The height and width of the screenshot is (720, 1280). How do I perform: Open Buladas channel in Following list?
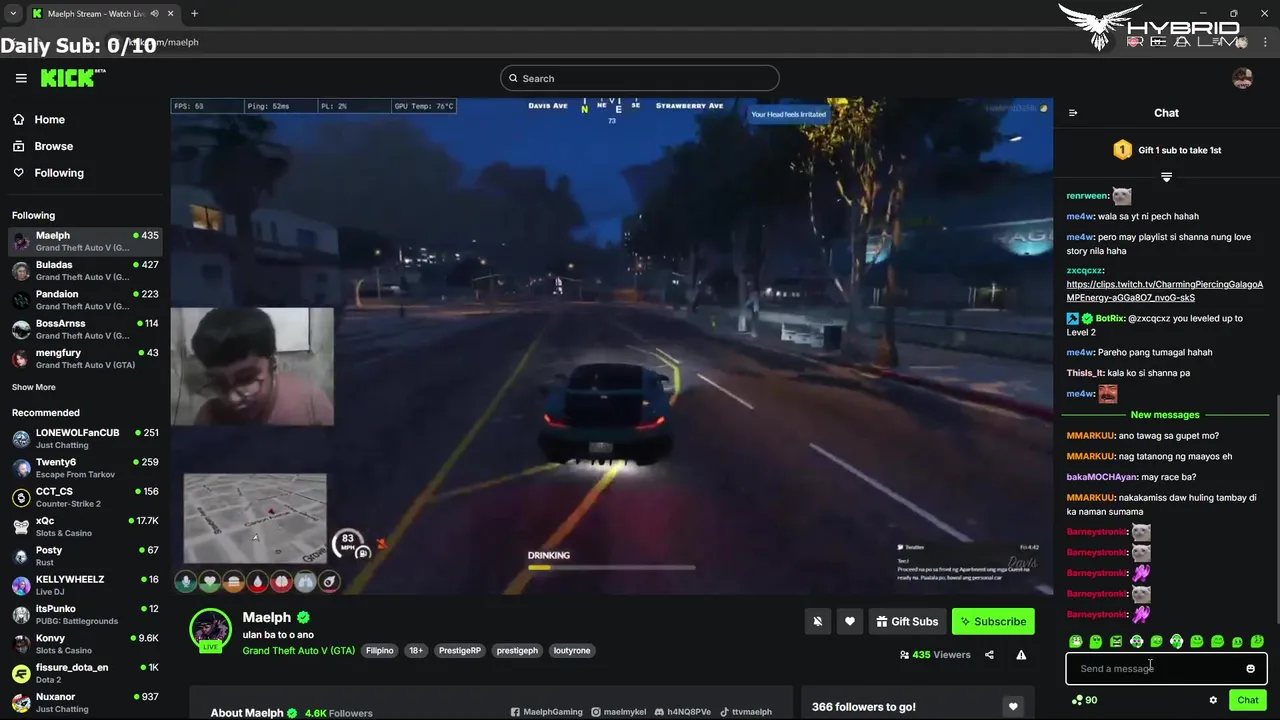tap(85, 271)
